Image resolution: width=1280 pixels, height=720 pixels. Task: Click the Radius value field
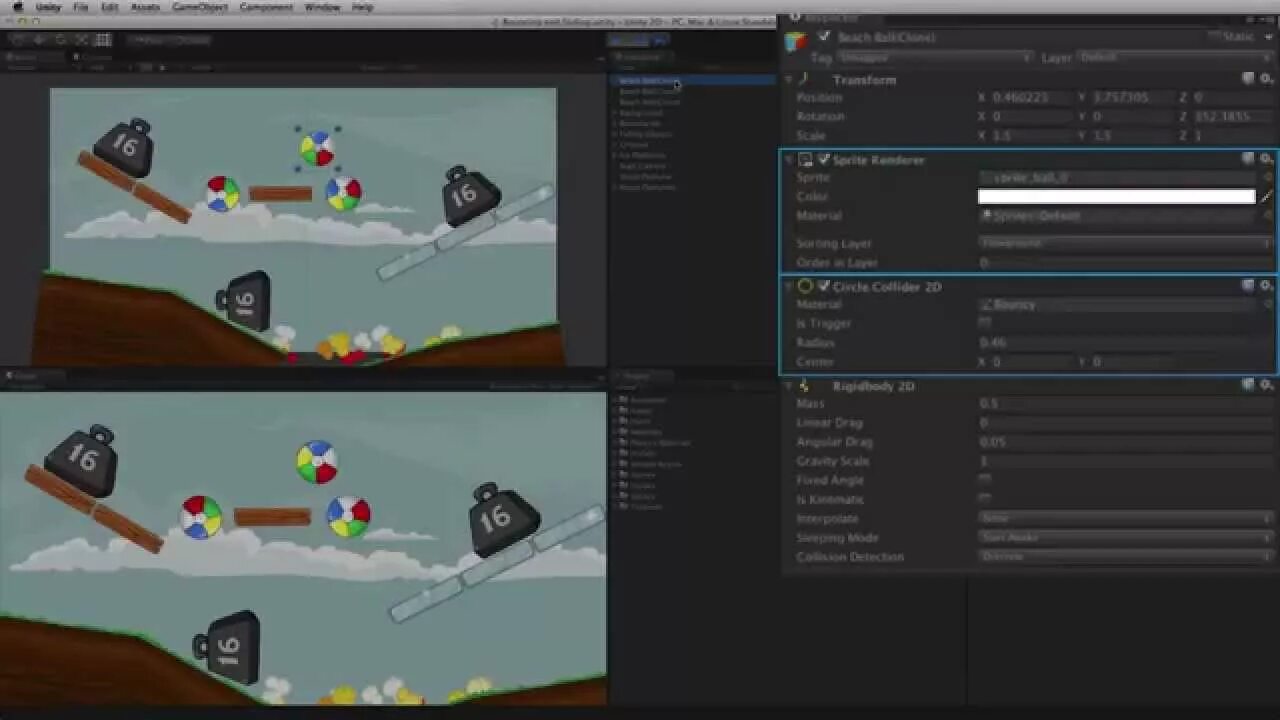click(x=1125, y=343)
